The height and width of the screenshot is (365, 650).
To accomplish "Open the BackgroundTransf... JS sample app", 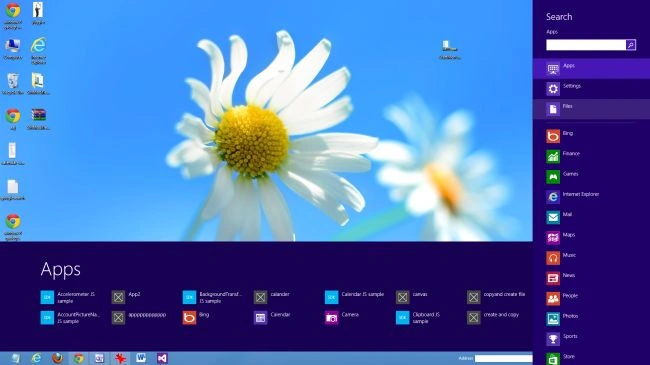I will (212, 297).
